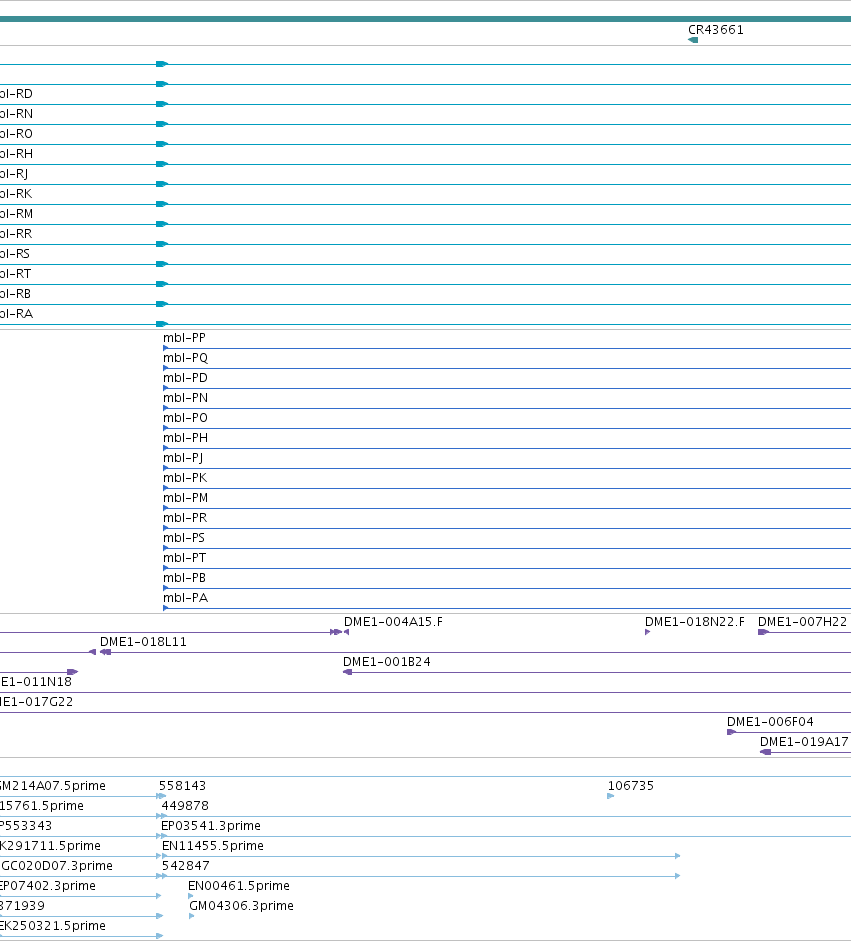Viewport: 851px width, 941px height.
Task: Select the 542847 insertion label
Action: [x=185, y=866]
